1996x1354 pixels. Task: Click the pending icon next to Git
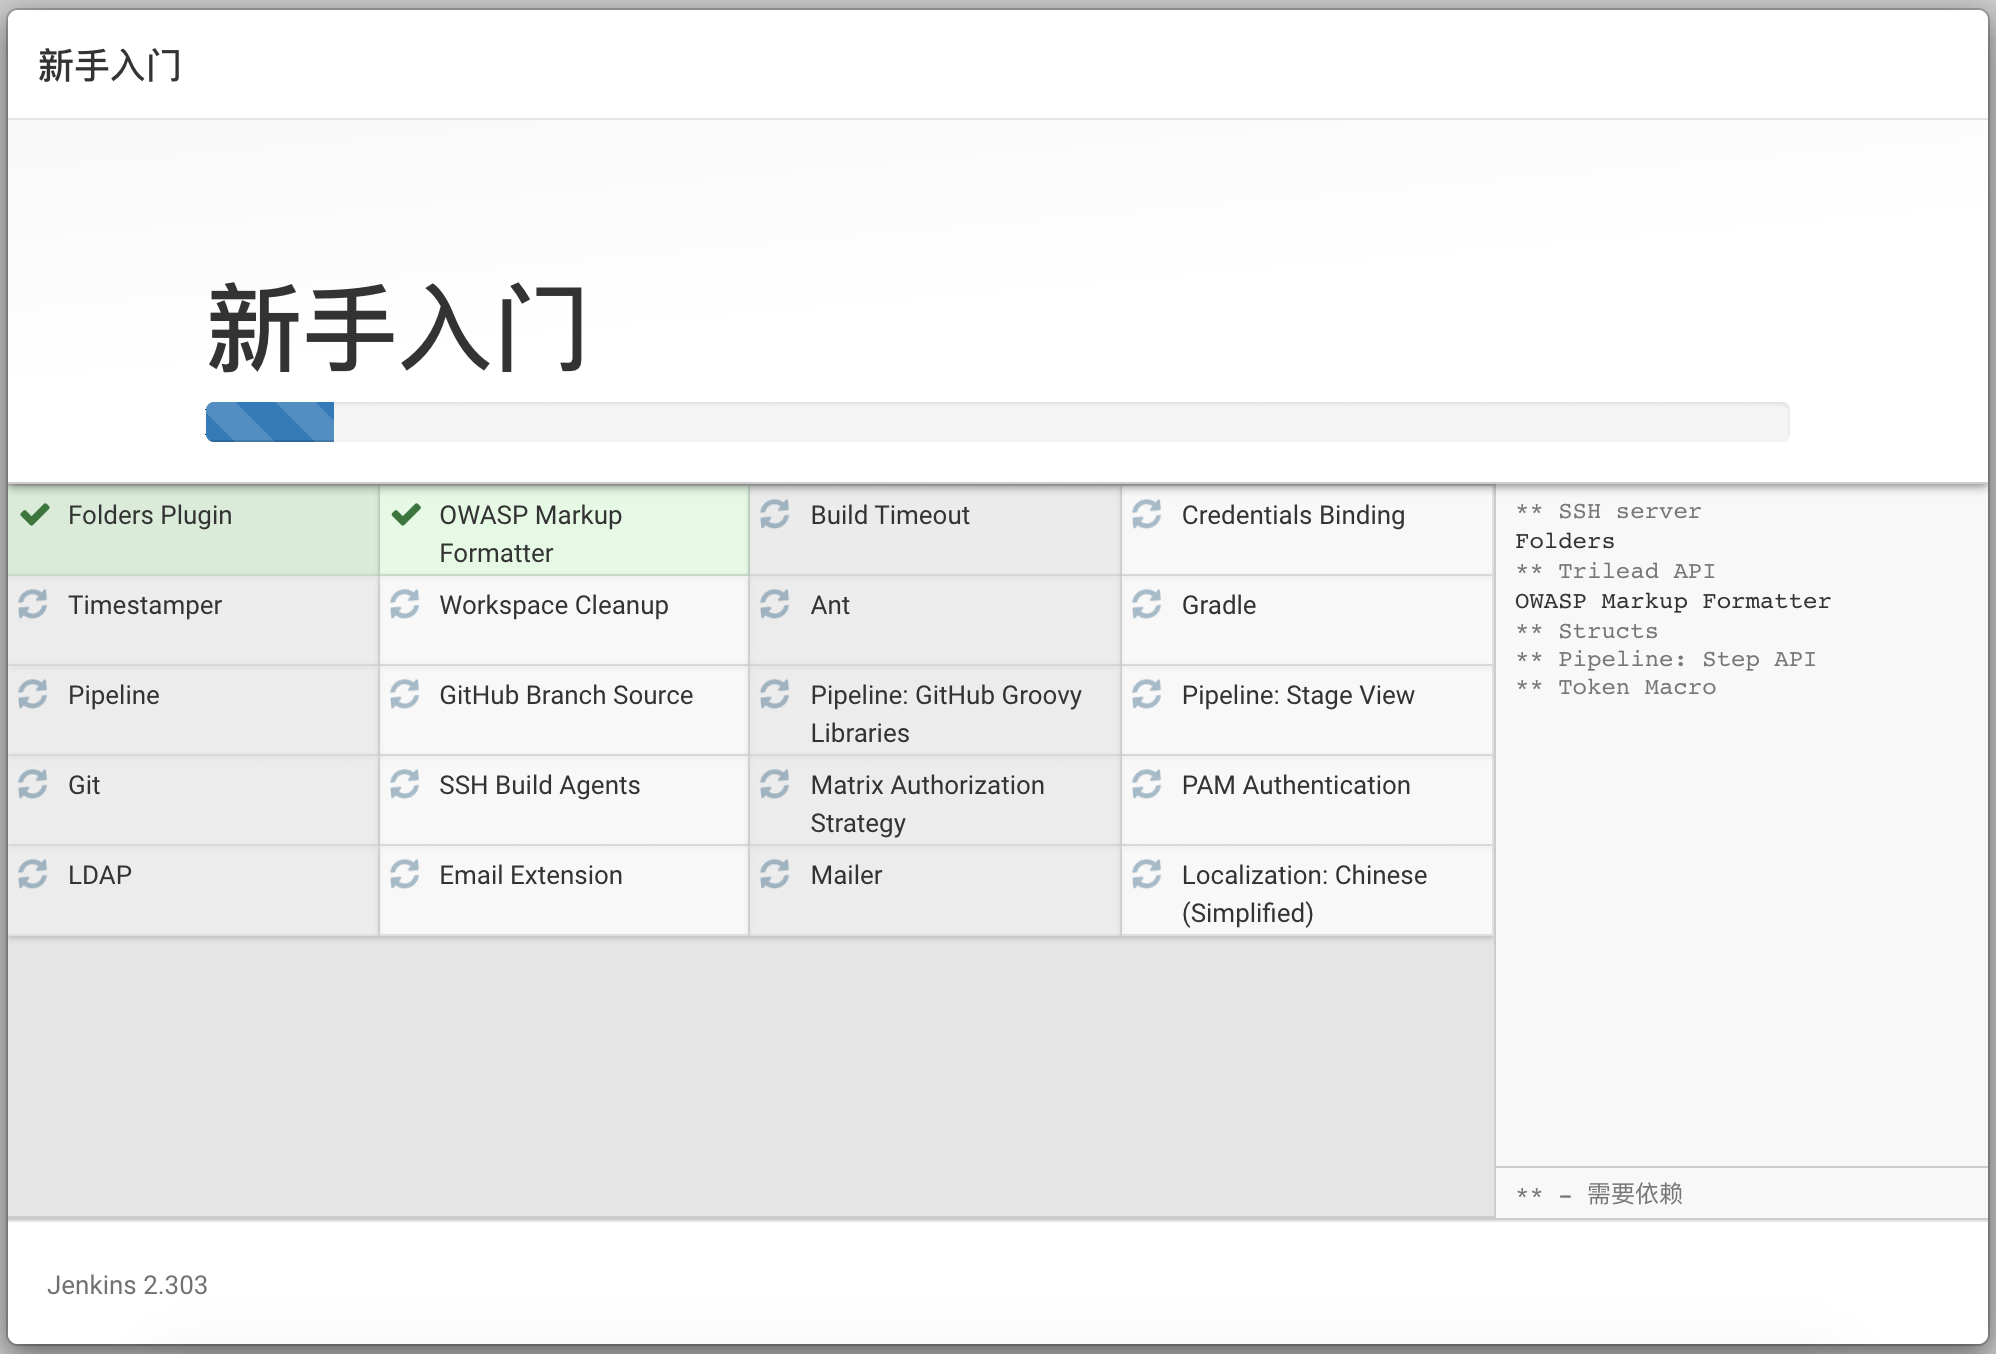[33, 784]
